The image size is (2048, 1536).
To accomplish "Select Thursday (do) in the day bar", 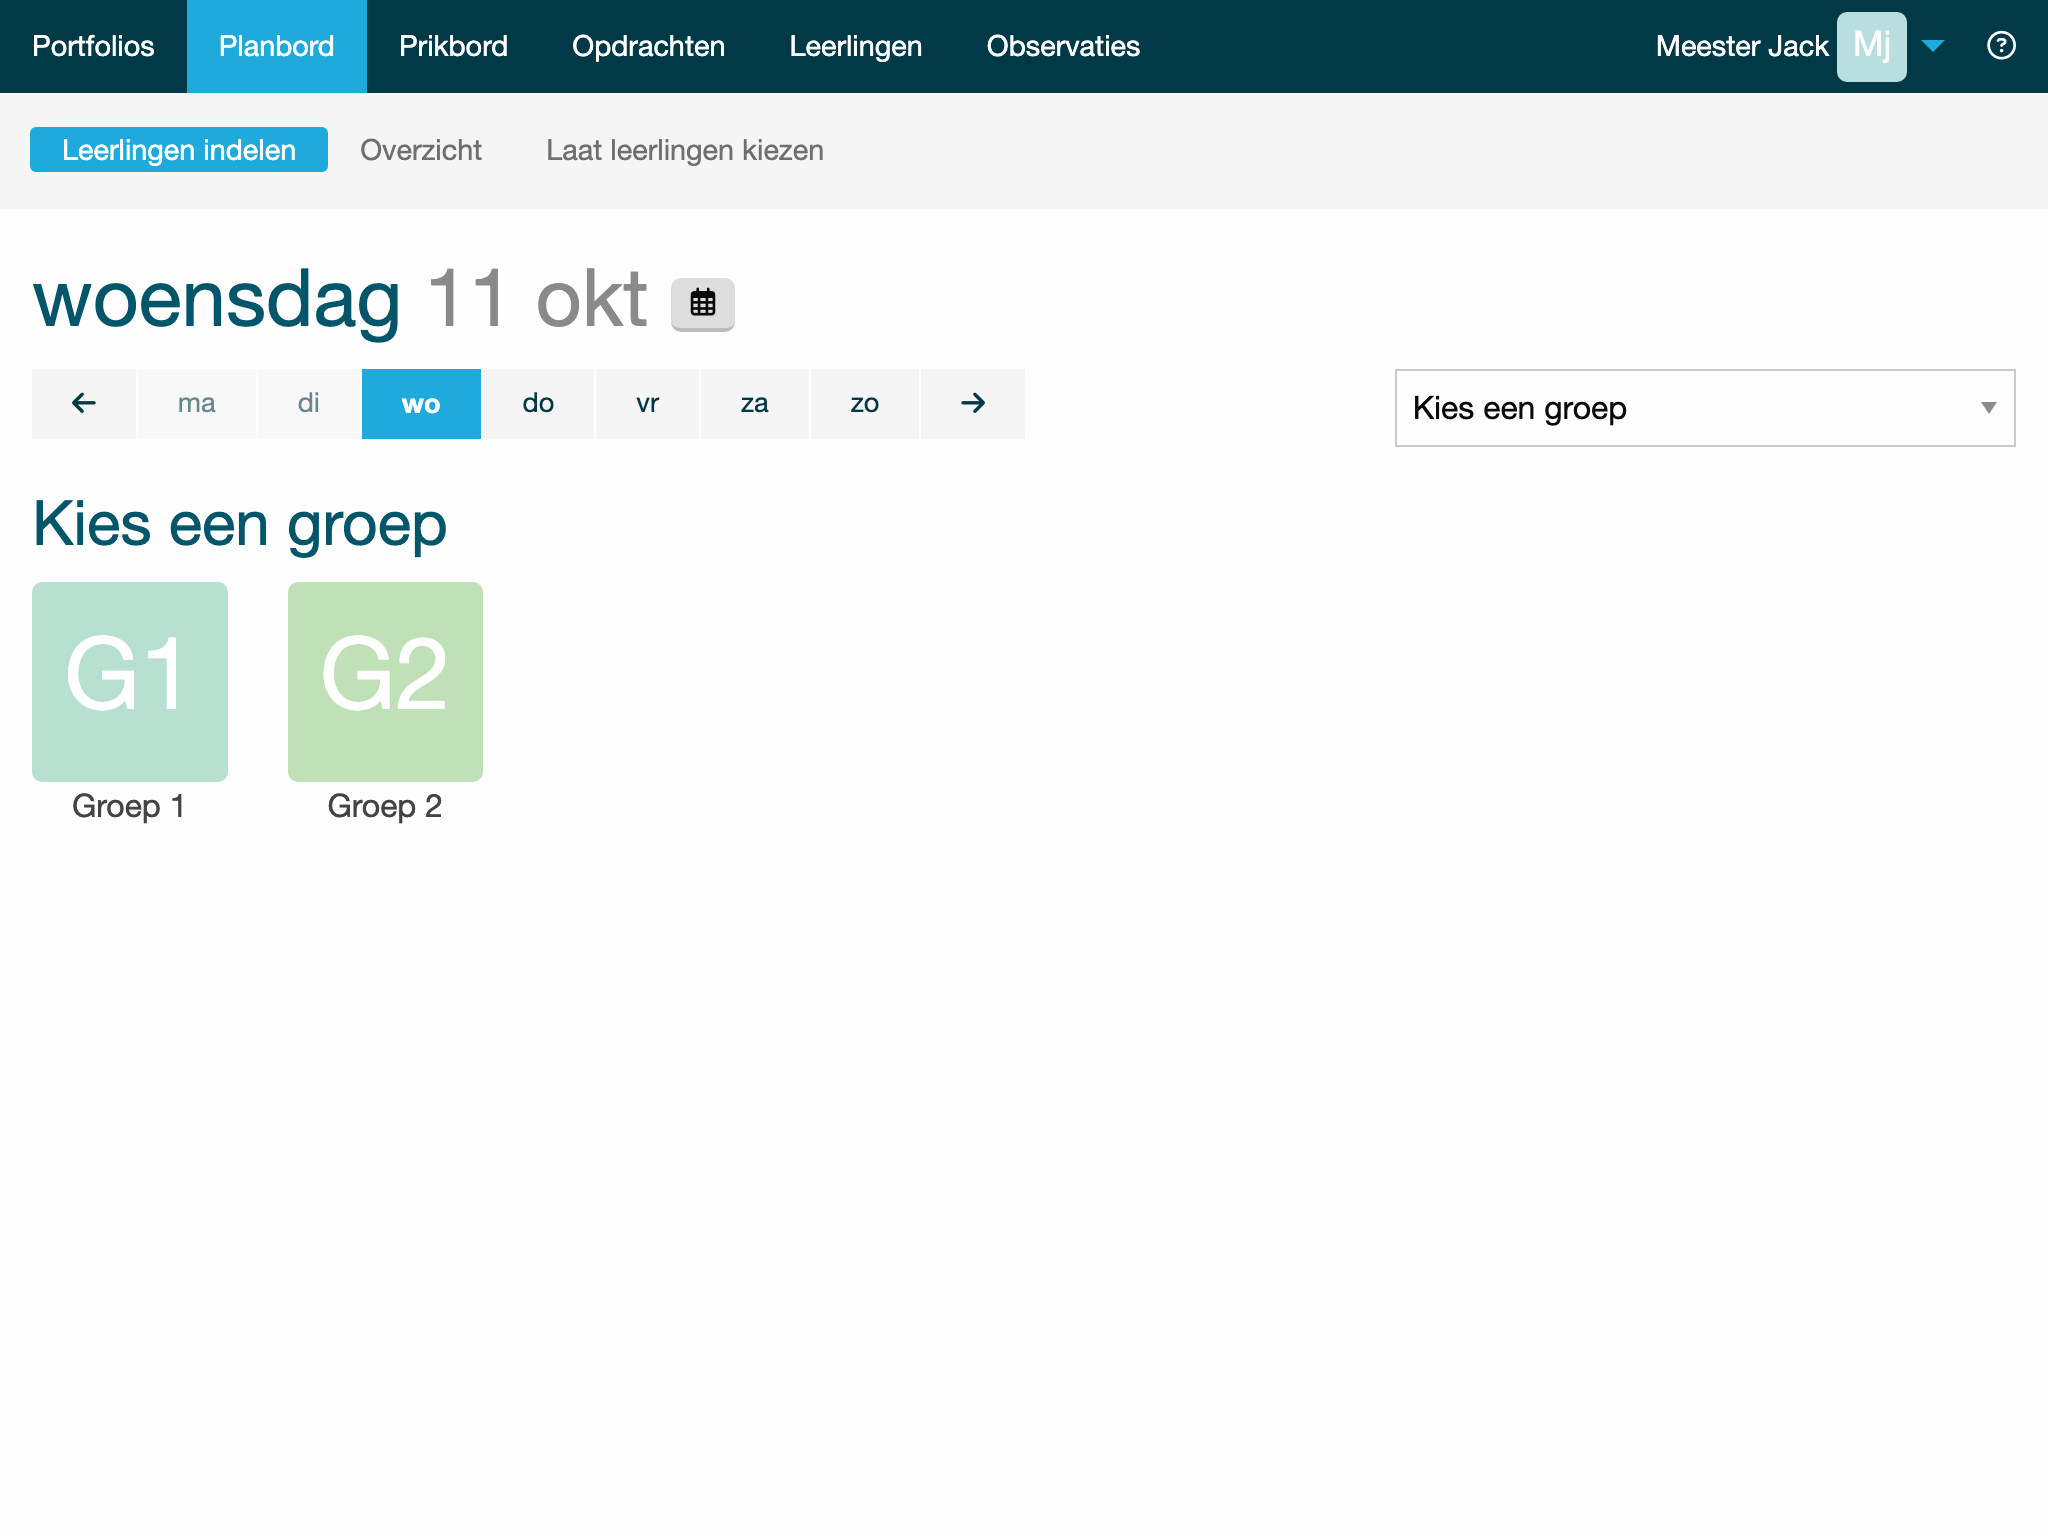I will (538, 404).
